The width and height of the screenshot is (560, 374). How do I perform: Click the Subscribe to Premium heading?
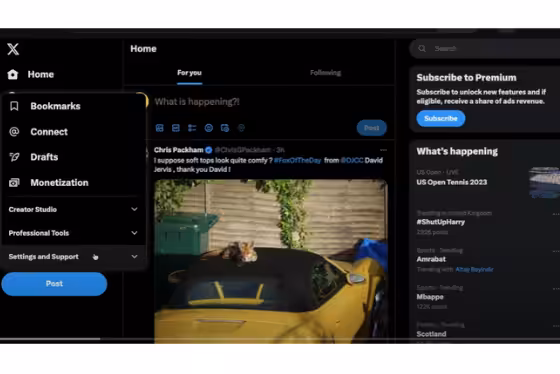tap(466, 78)
